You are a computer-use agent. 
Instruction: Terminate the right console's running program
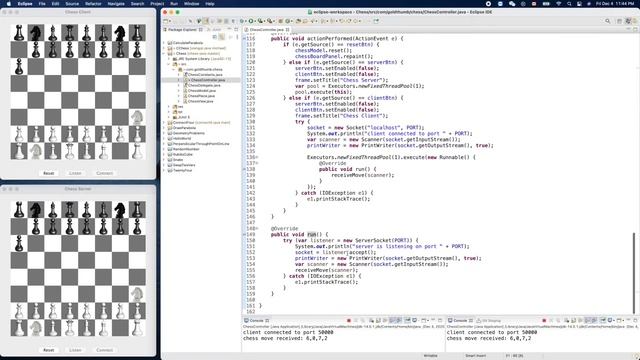click(x=544, y=320)
